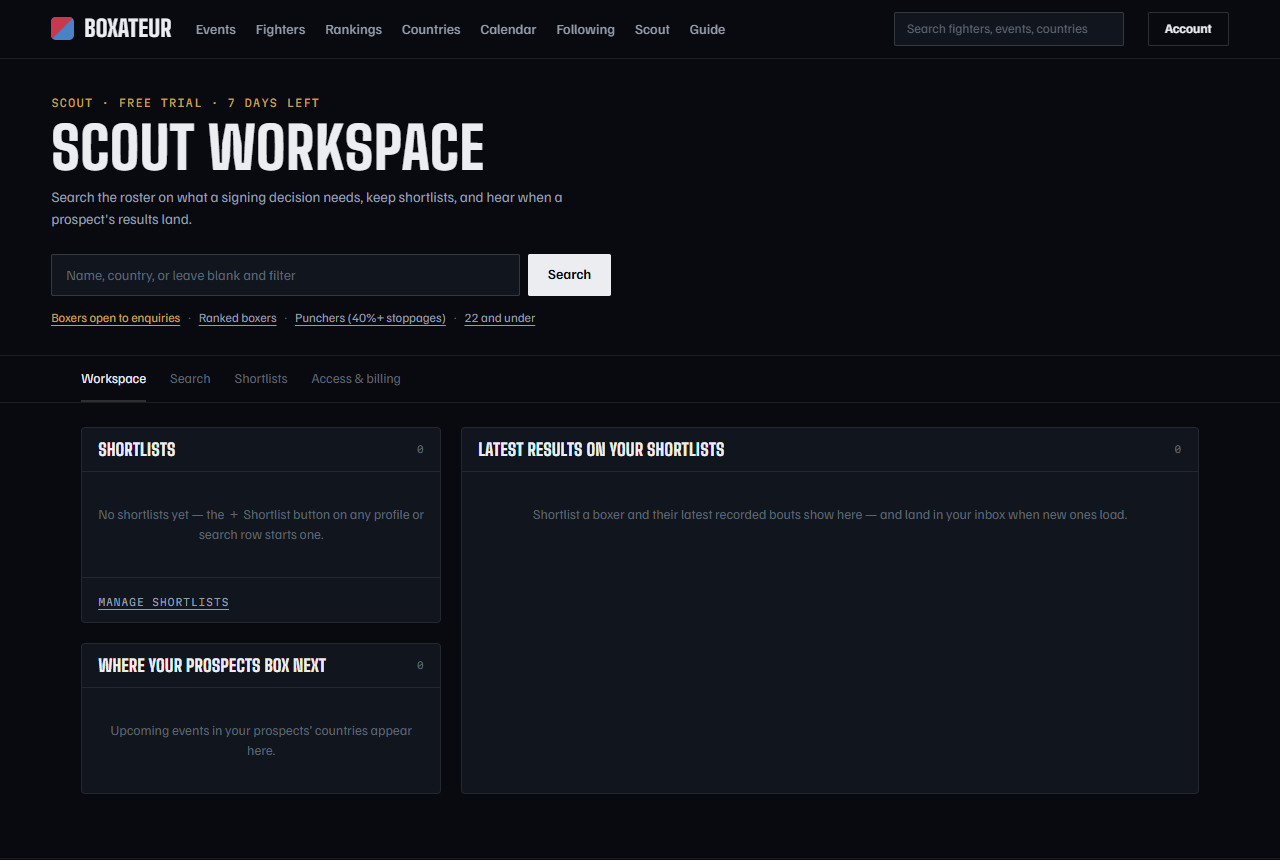Screen dimensions: 1280x860
Task: Click the Boxateur brand name text
Action: pos(128,29)
